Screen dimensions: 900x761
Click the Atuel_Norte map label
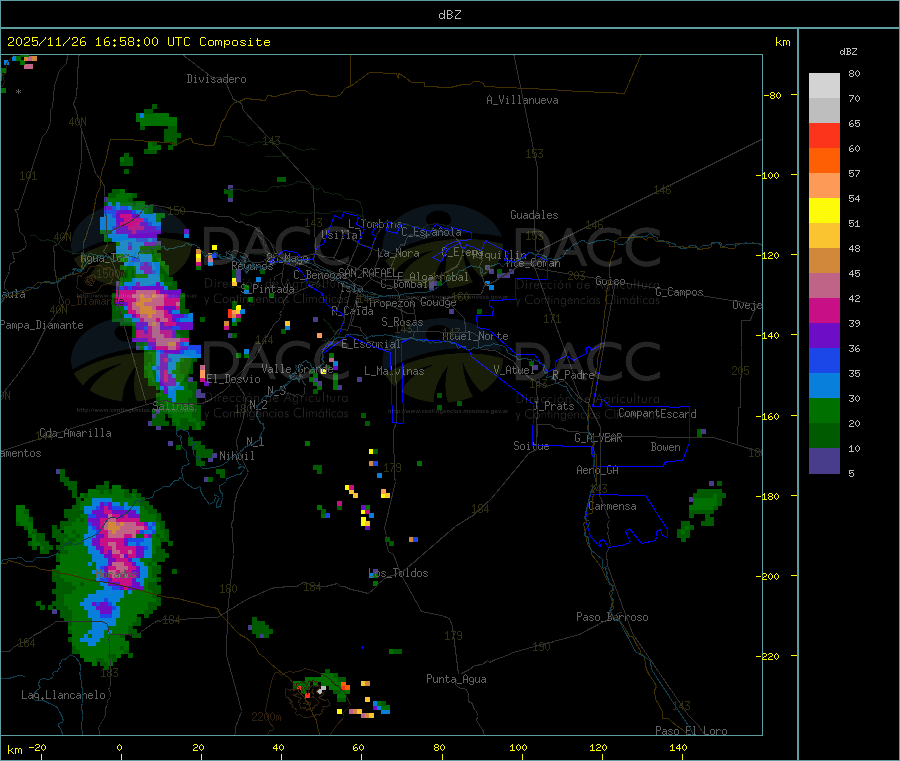tap(475, 336)
